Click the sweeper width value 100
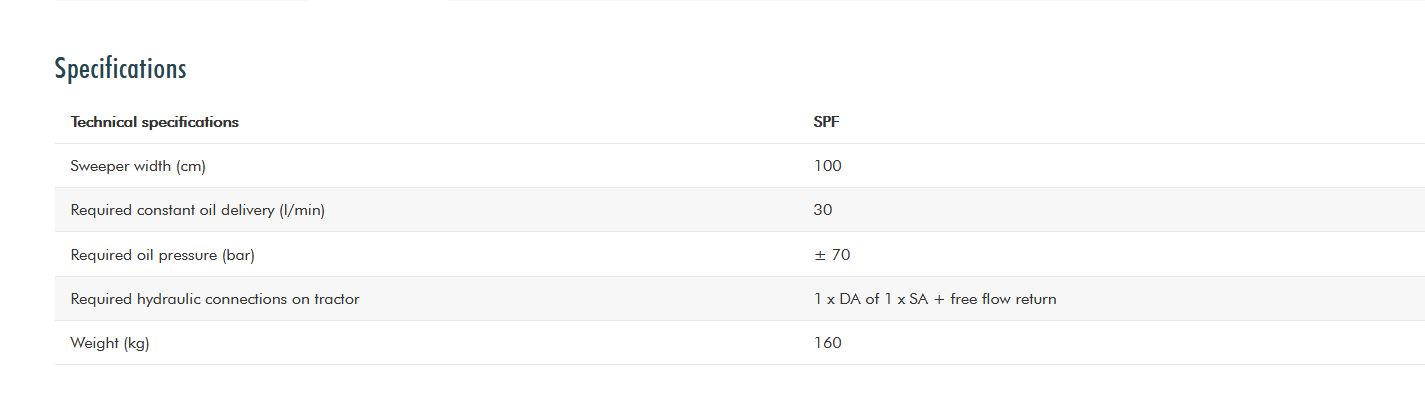The image size is (1425, 407). (827, 166)
